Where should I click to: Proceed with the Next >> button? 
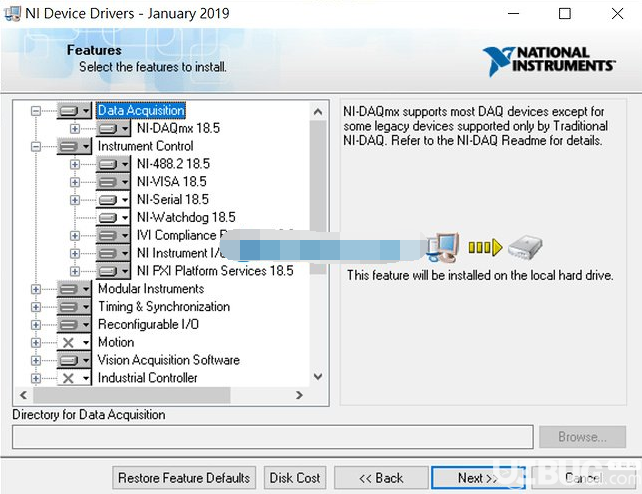[478, 478]
